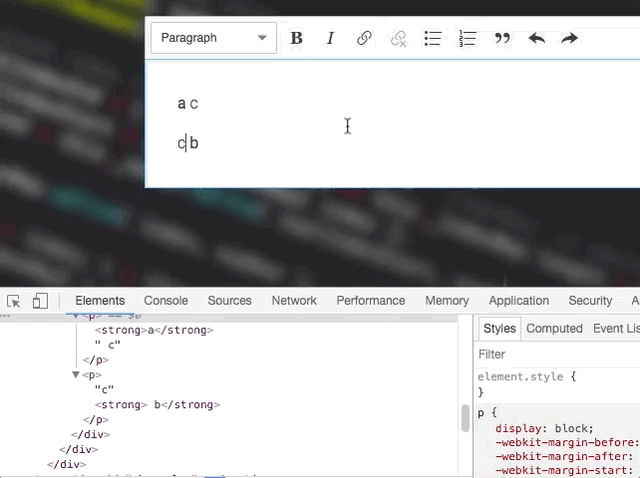
Task: Switch to the Elements tab
Action: tap(100, 301)
